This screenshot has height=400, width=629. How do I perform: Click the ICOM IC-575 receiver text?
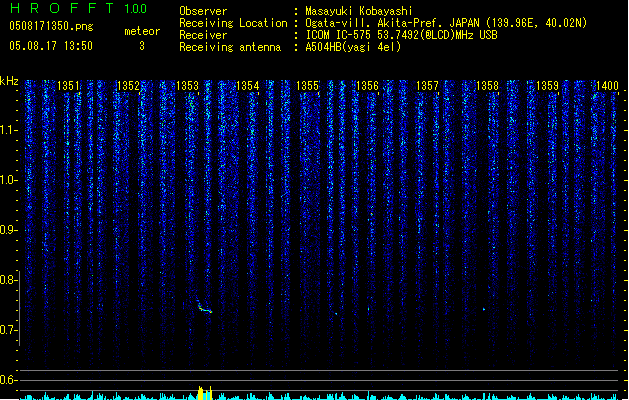[401, 35]
